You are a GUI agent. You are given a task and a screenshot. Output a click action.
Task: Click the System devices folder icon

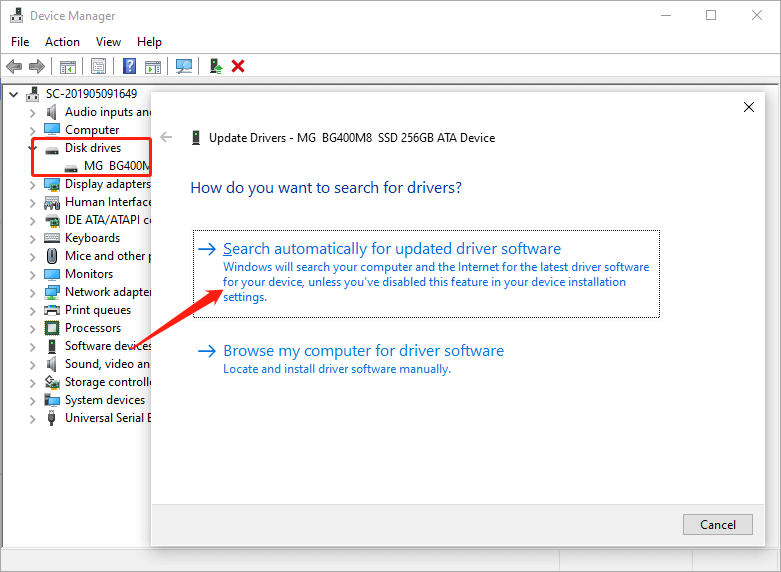click(x=52, y=400)
